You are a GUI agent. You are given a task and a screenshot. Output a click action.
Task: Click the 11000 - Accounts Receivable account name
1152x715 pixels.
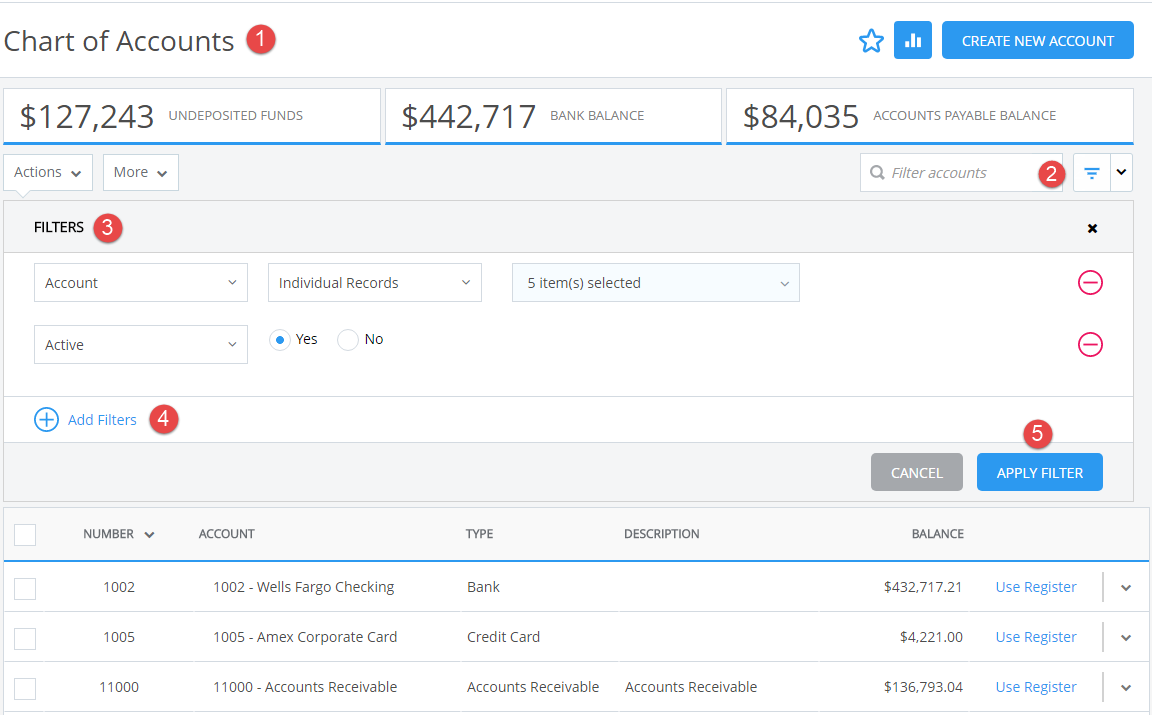pyautogui.click(x=305, y=687)
